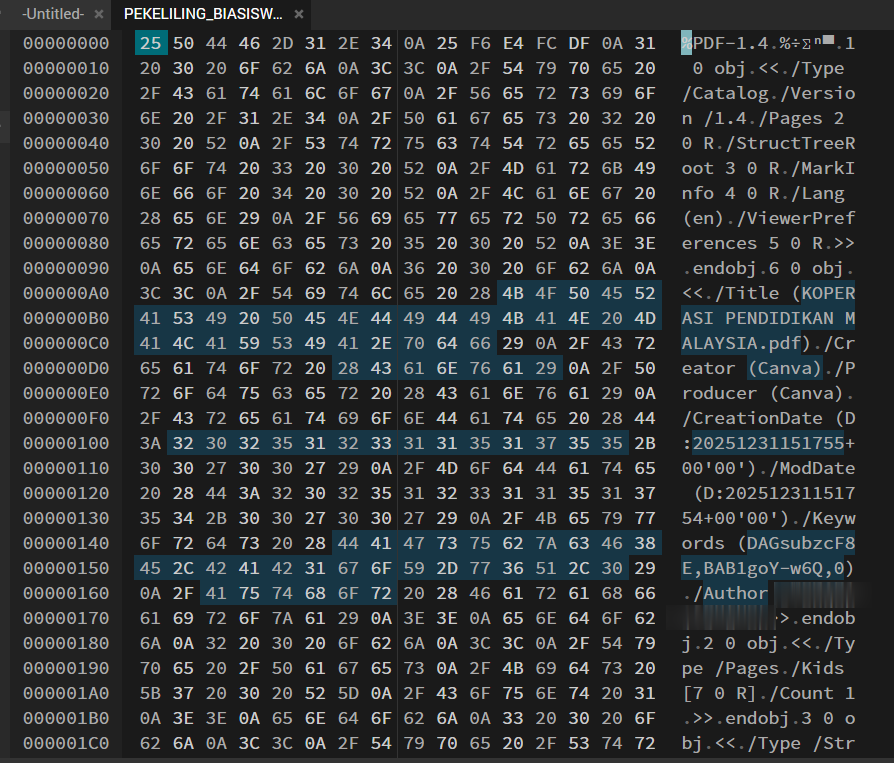Click offset label 00000100
Viewport: 894px width, 763px height.
67,443
